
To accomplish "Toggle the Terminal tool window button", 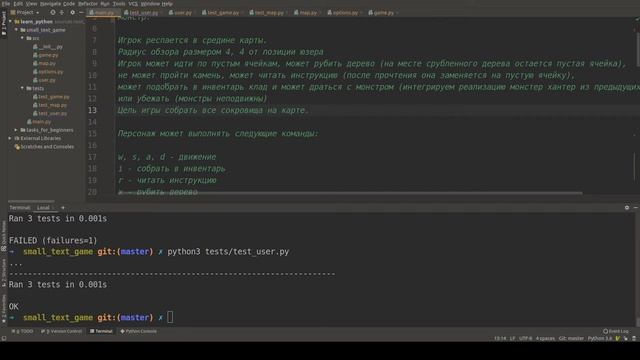I will 101,331.
